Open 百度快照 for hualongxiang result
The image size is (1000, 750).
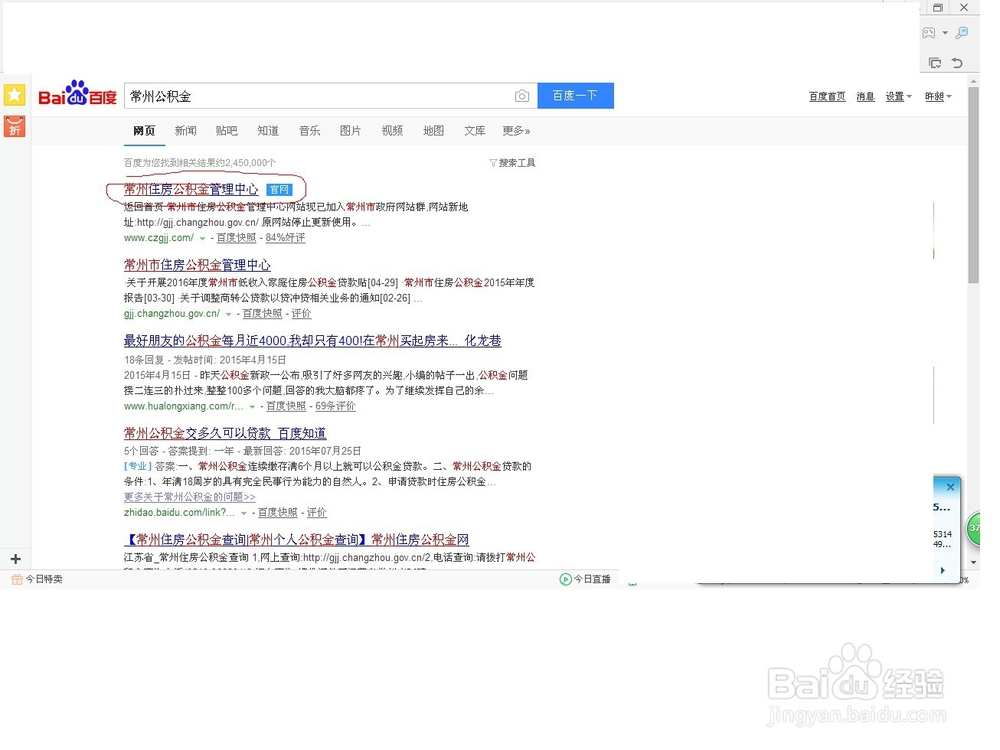pyautogui.click(x=286, y=406)
